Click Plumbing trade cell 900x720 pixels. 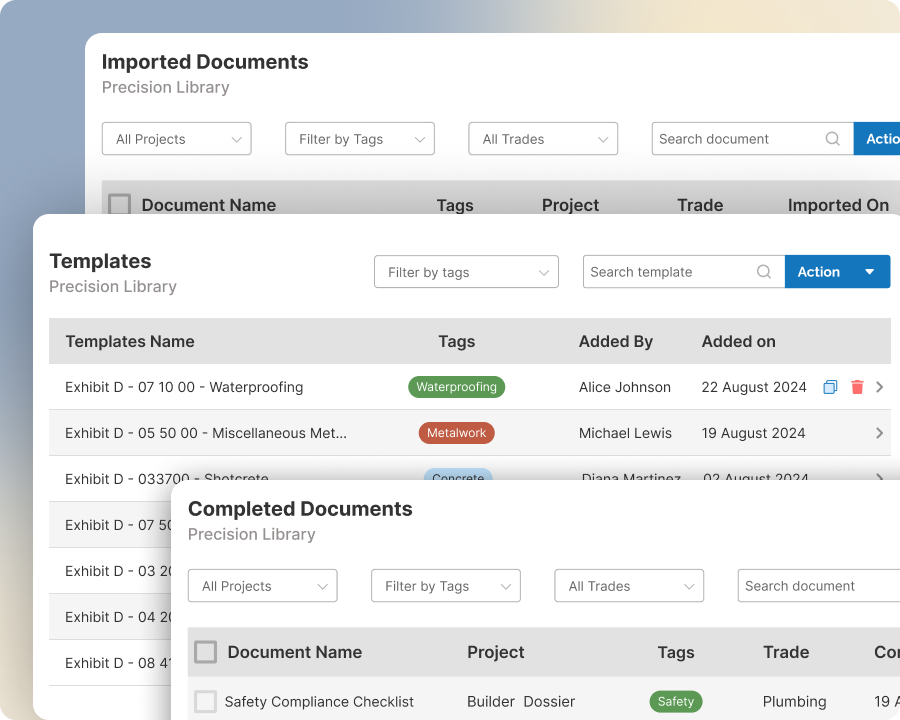(x=794, y=702)
